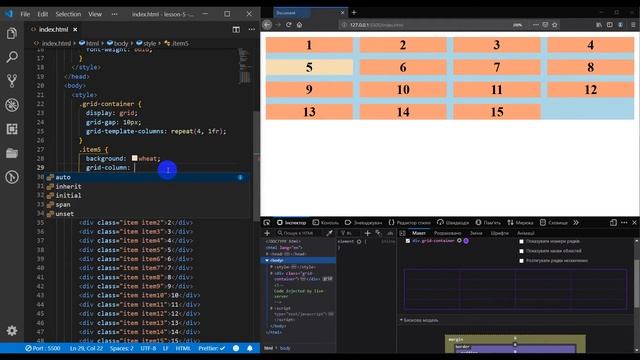Add a new node in markup view
Screen dimensions: 640x360
pyautogui.click(x=267, y=233)
